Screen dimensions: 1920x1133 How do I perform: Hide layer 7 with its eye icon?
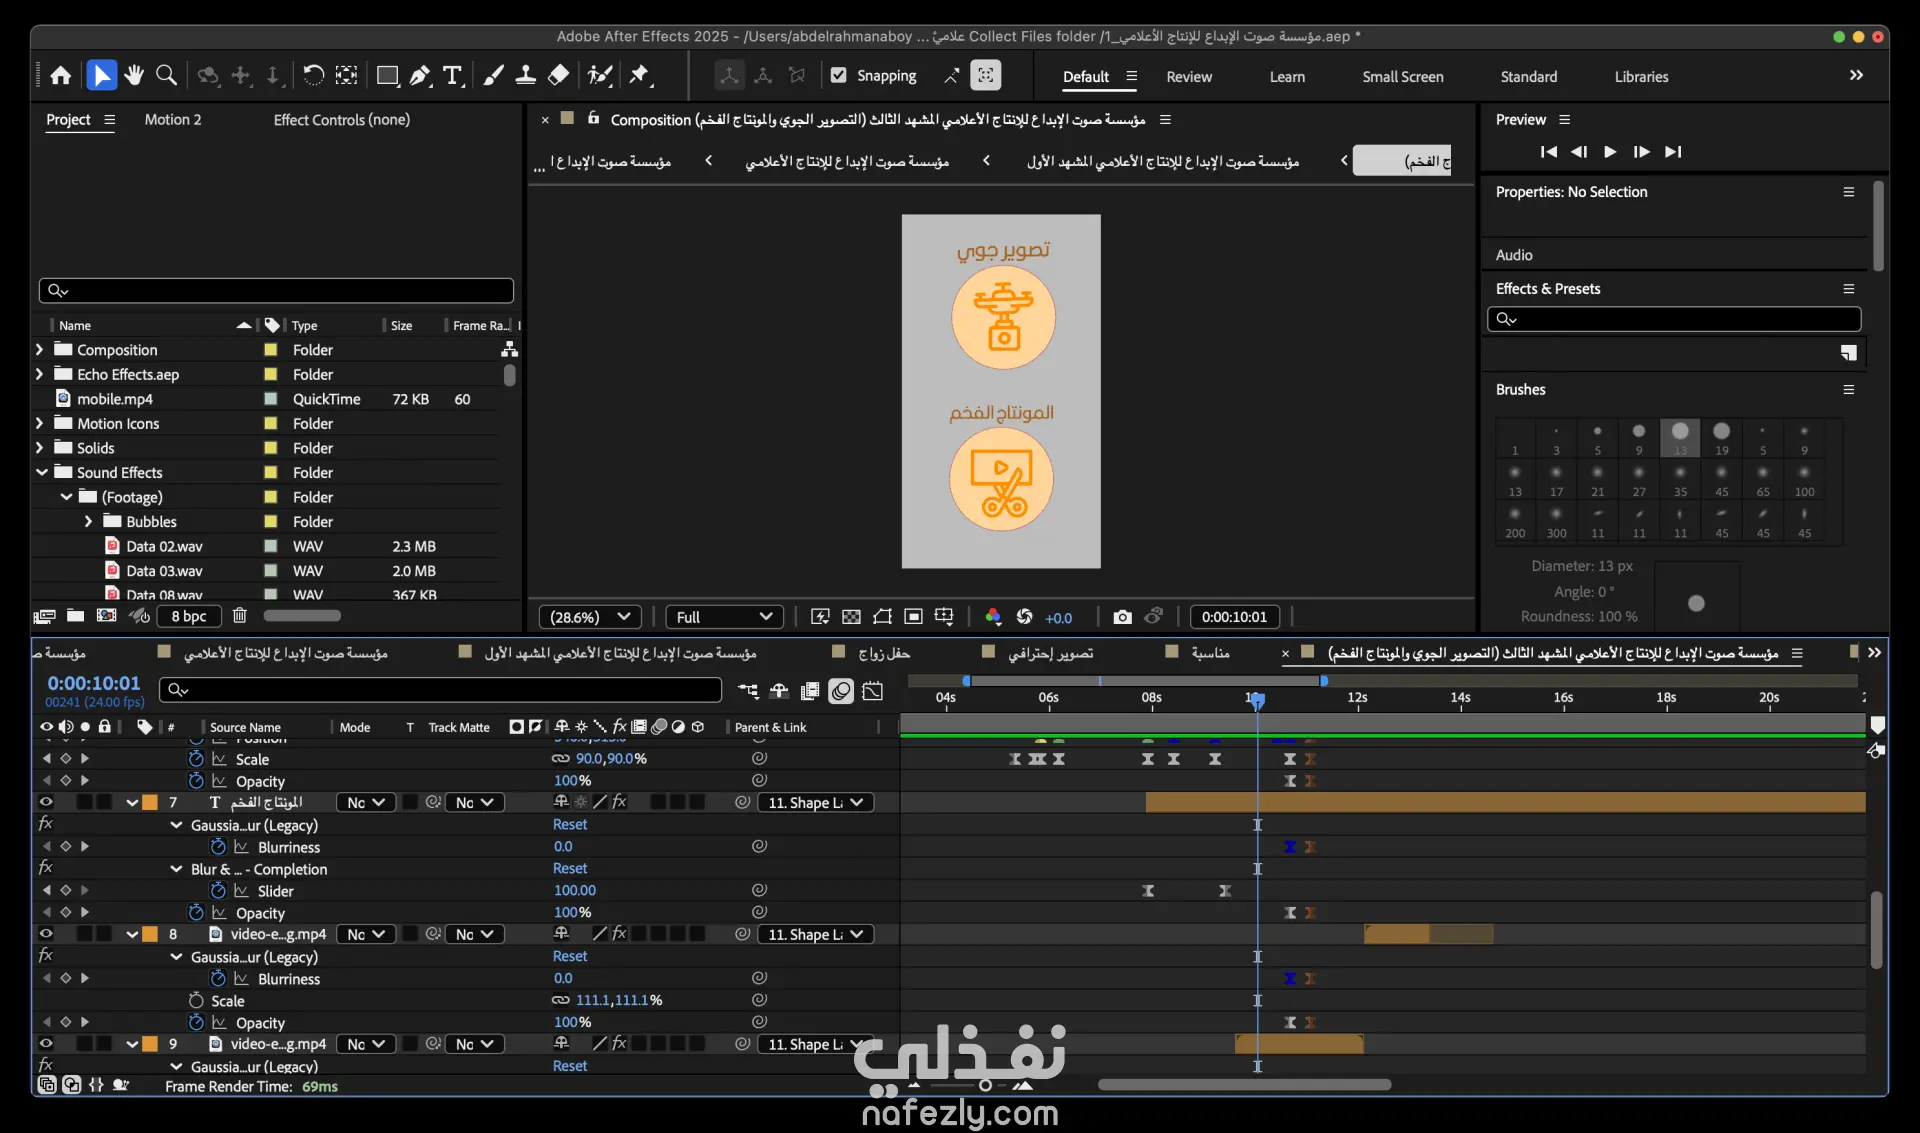(46, 802)
